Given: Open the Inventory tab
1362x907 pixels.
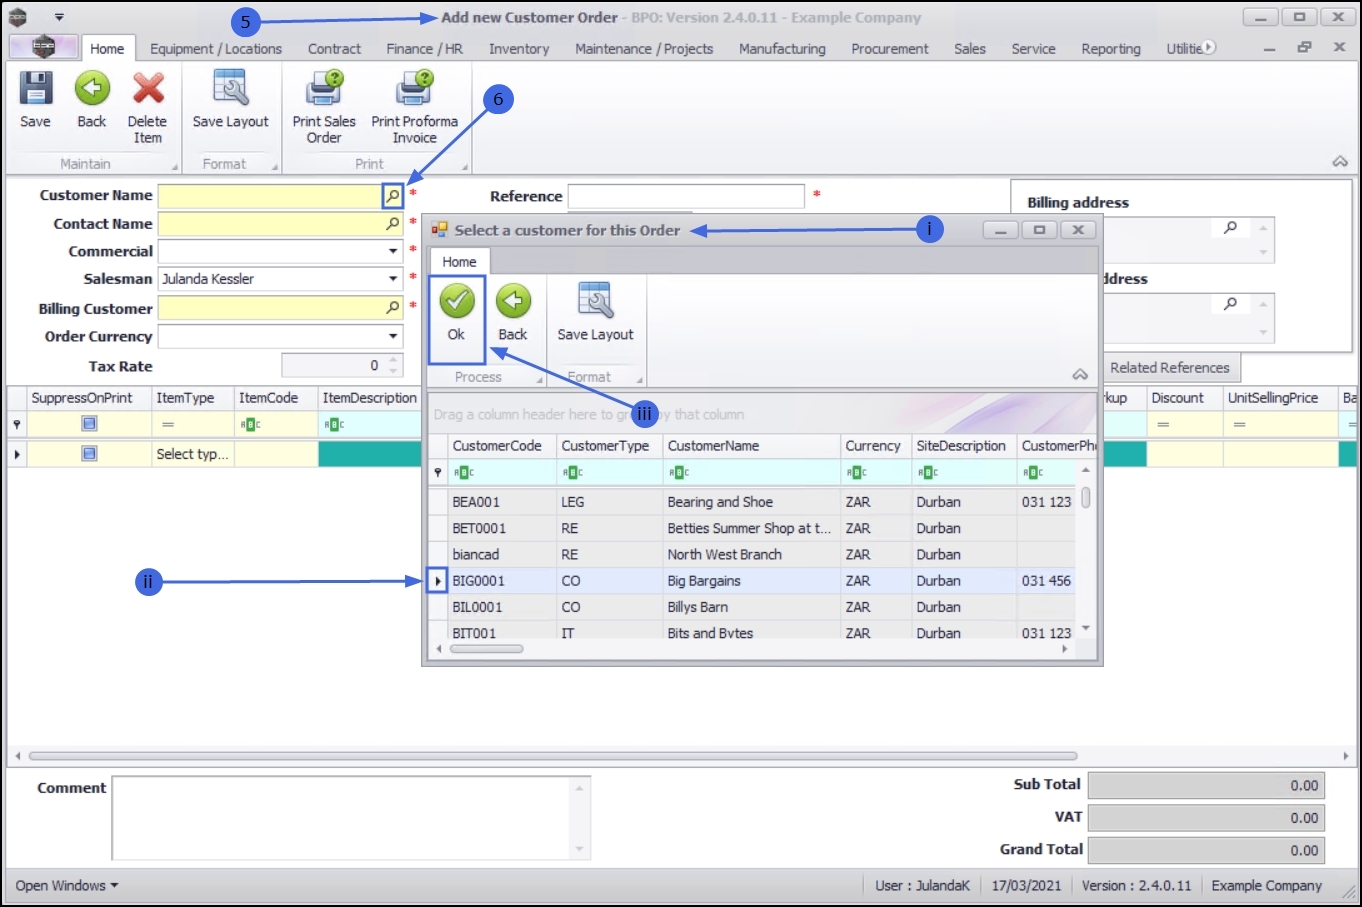Looking at the screenshot, I should [x=519, y=48].
